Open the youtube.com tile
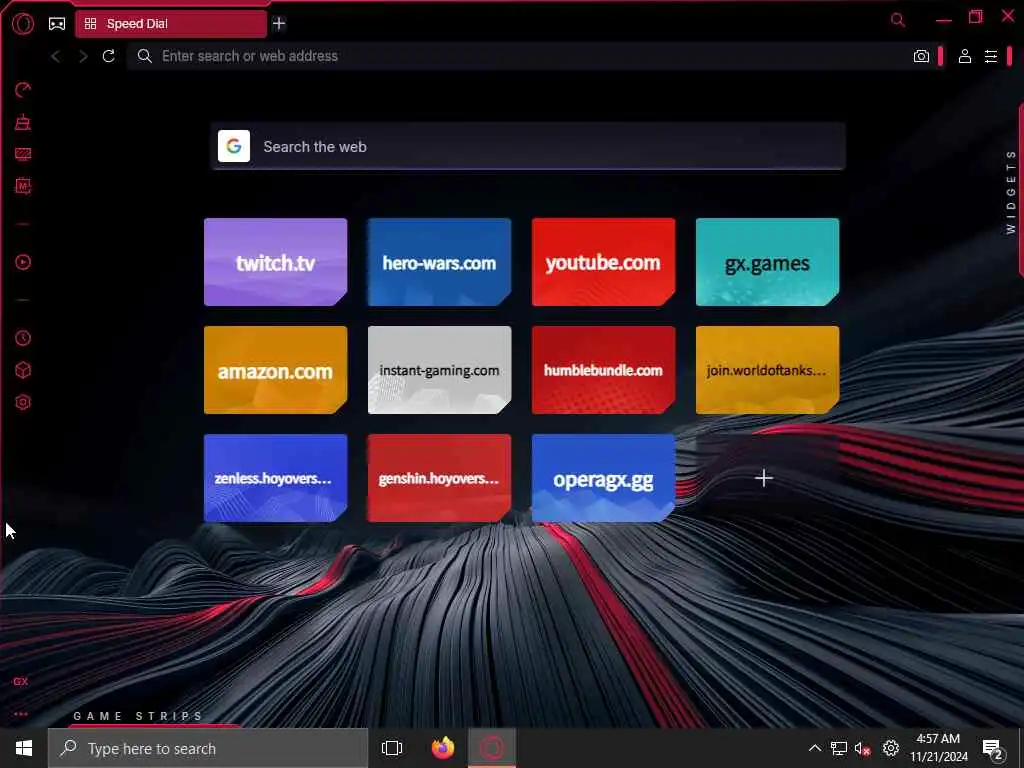The image size is (1024, 768). point(603,262)
